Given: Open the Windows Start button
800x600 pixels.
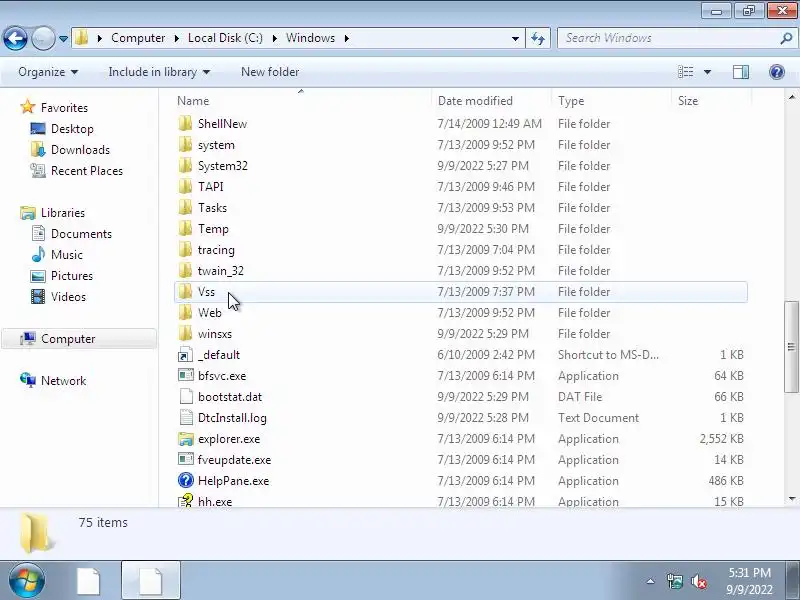Looking at the screenshot, I should click(27, 581).
